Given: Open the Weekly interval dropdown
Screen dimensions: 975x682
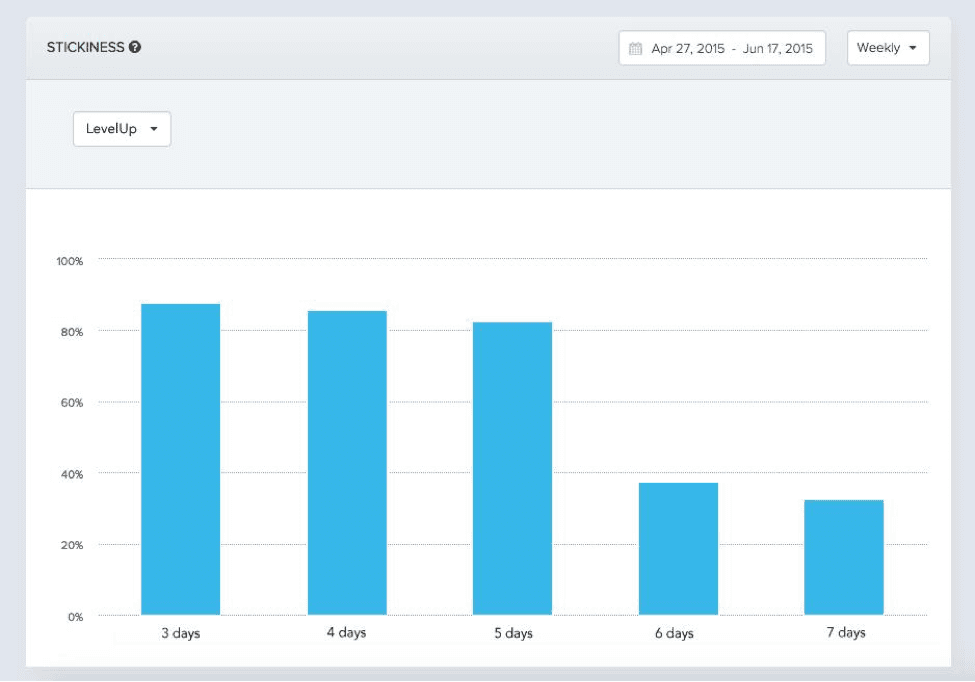Looking at the screenshot, I should point(887,48).
